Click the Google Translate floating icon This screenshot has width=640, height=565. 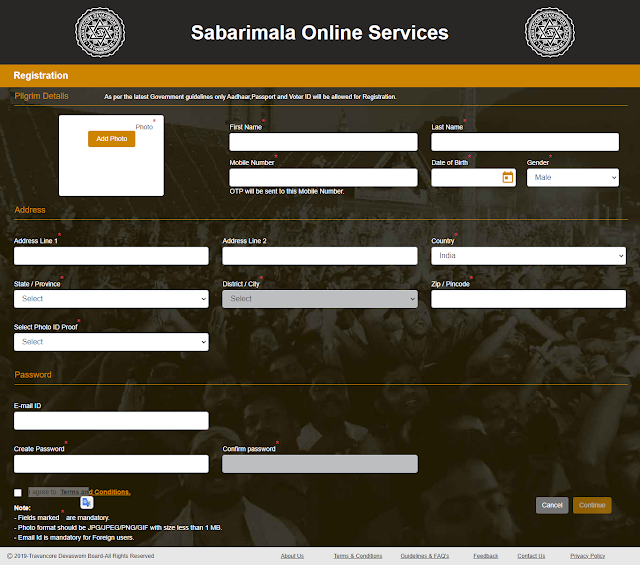pos(87,502)
